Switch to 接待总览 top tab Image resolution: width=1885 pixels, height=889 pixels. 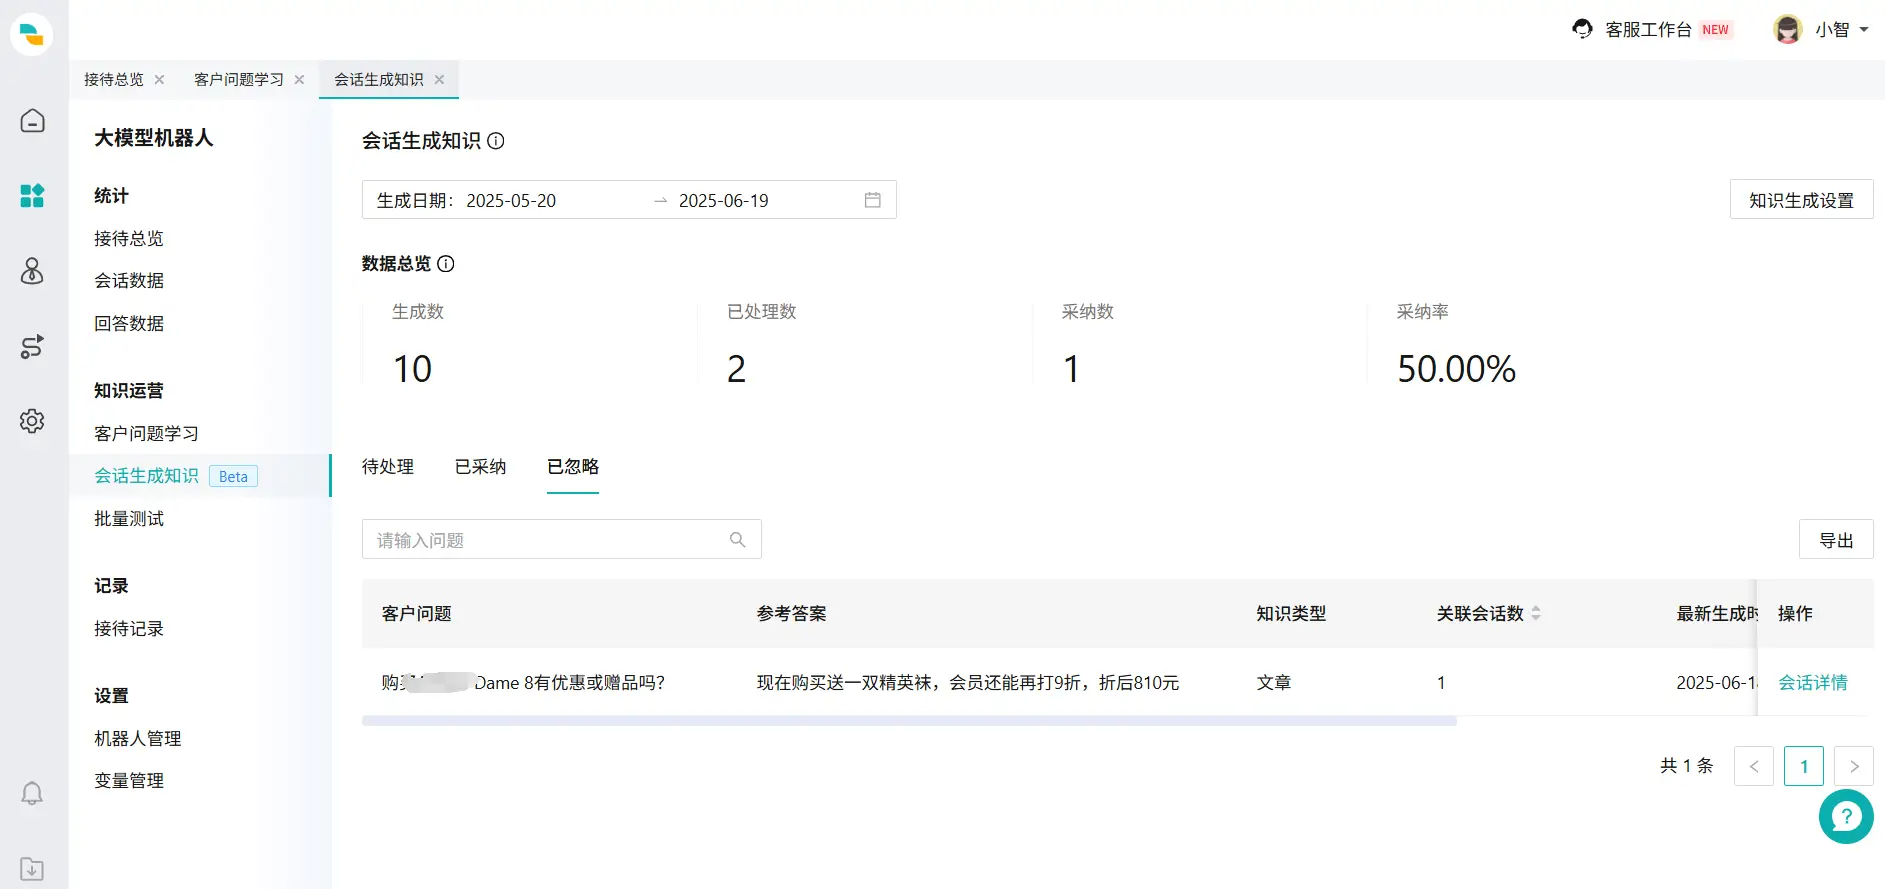114,80
